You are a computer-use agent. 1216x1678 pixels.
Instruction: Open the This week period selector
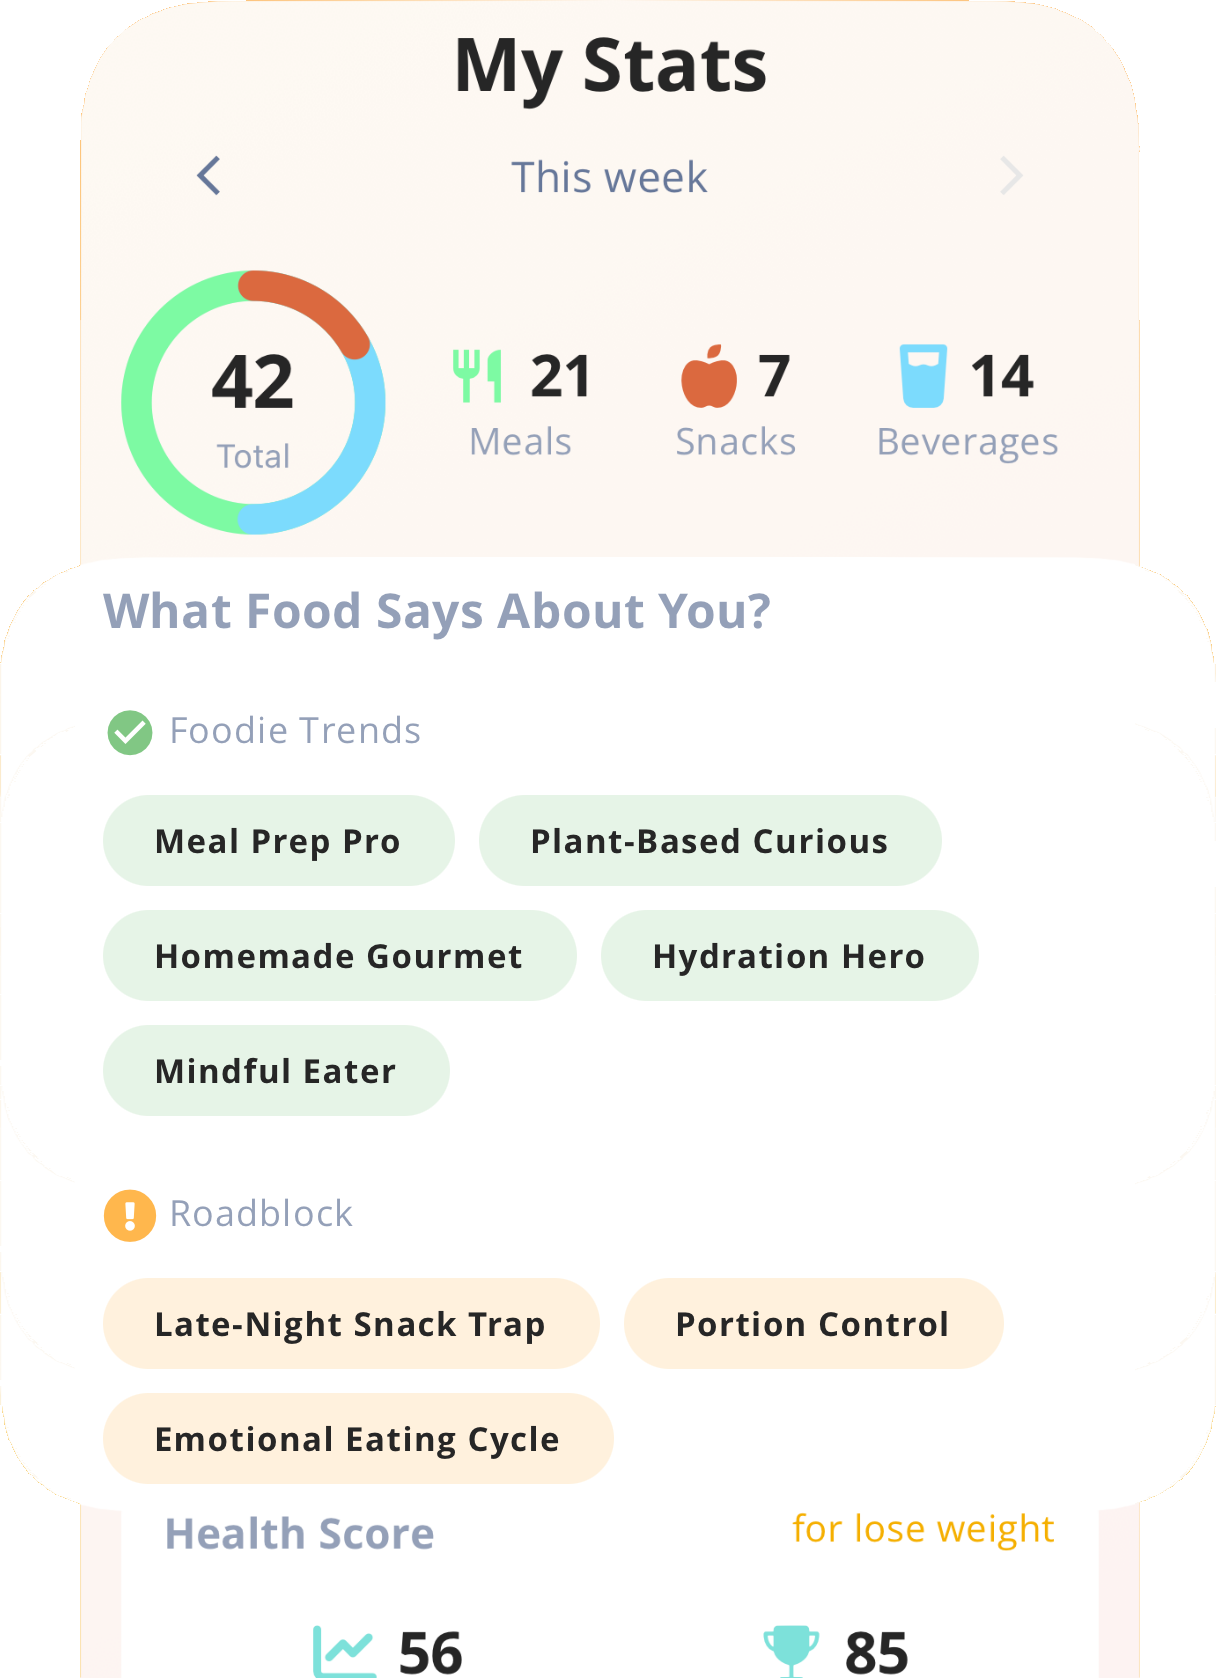(x=609, y=178)
